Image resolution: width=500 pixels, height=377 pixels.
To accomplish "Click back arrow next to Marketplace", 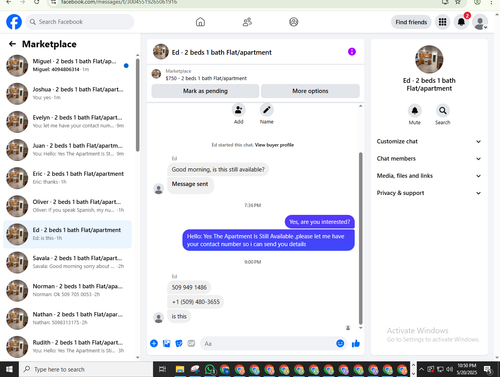I will 12,44.
